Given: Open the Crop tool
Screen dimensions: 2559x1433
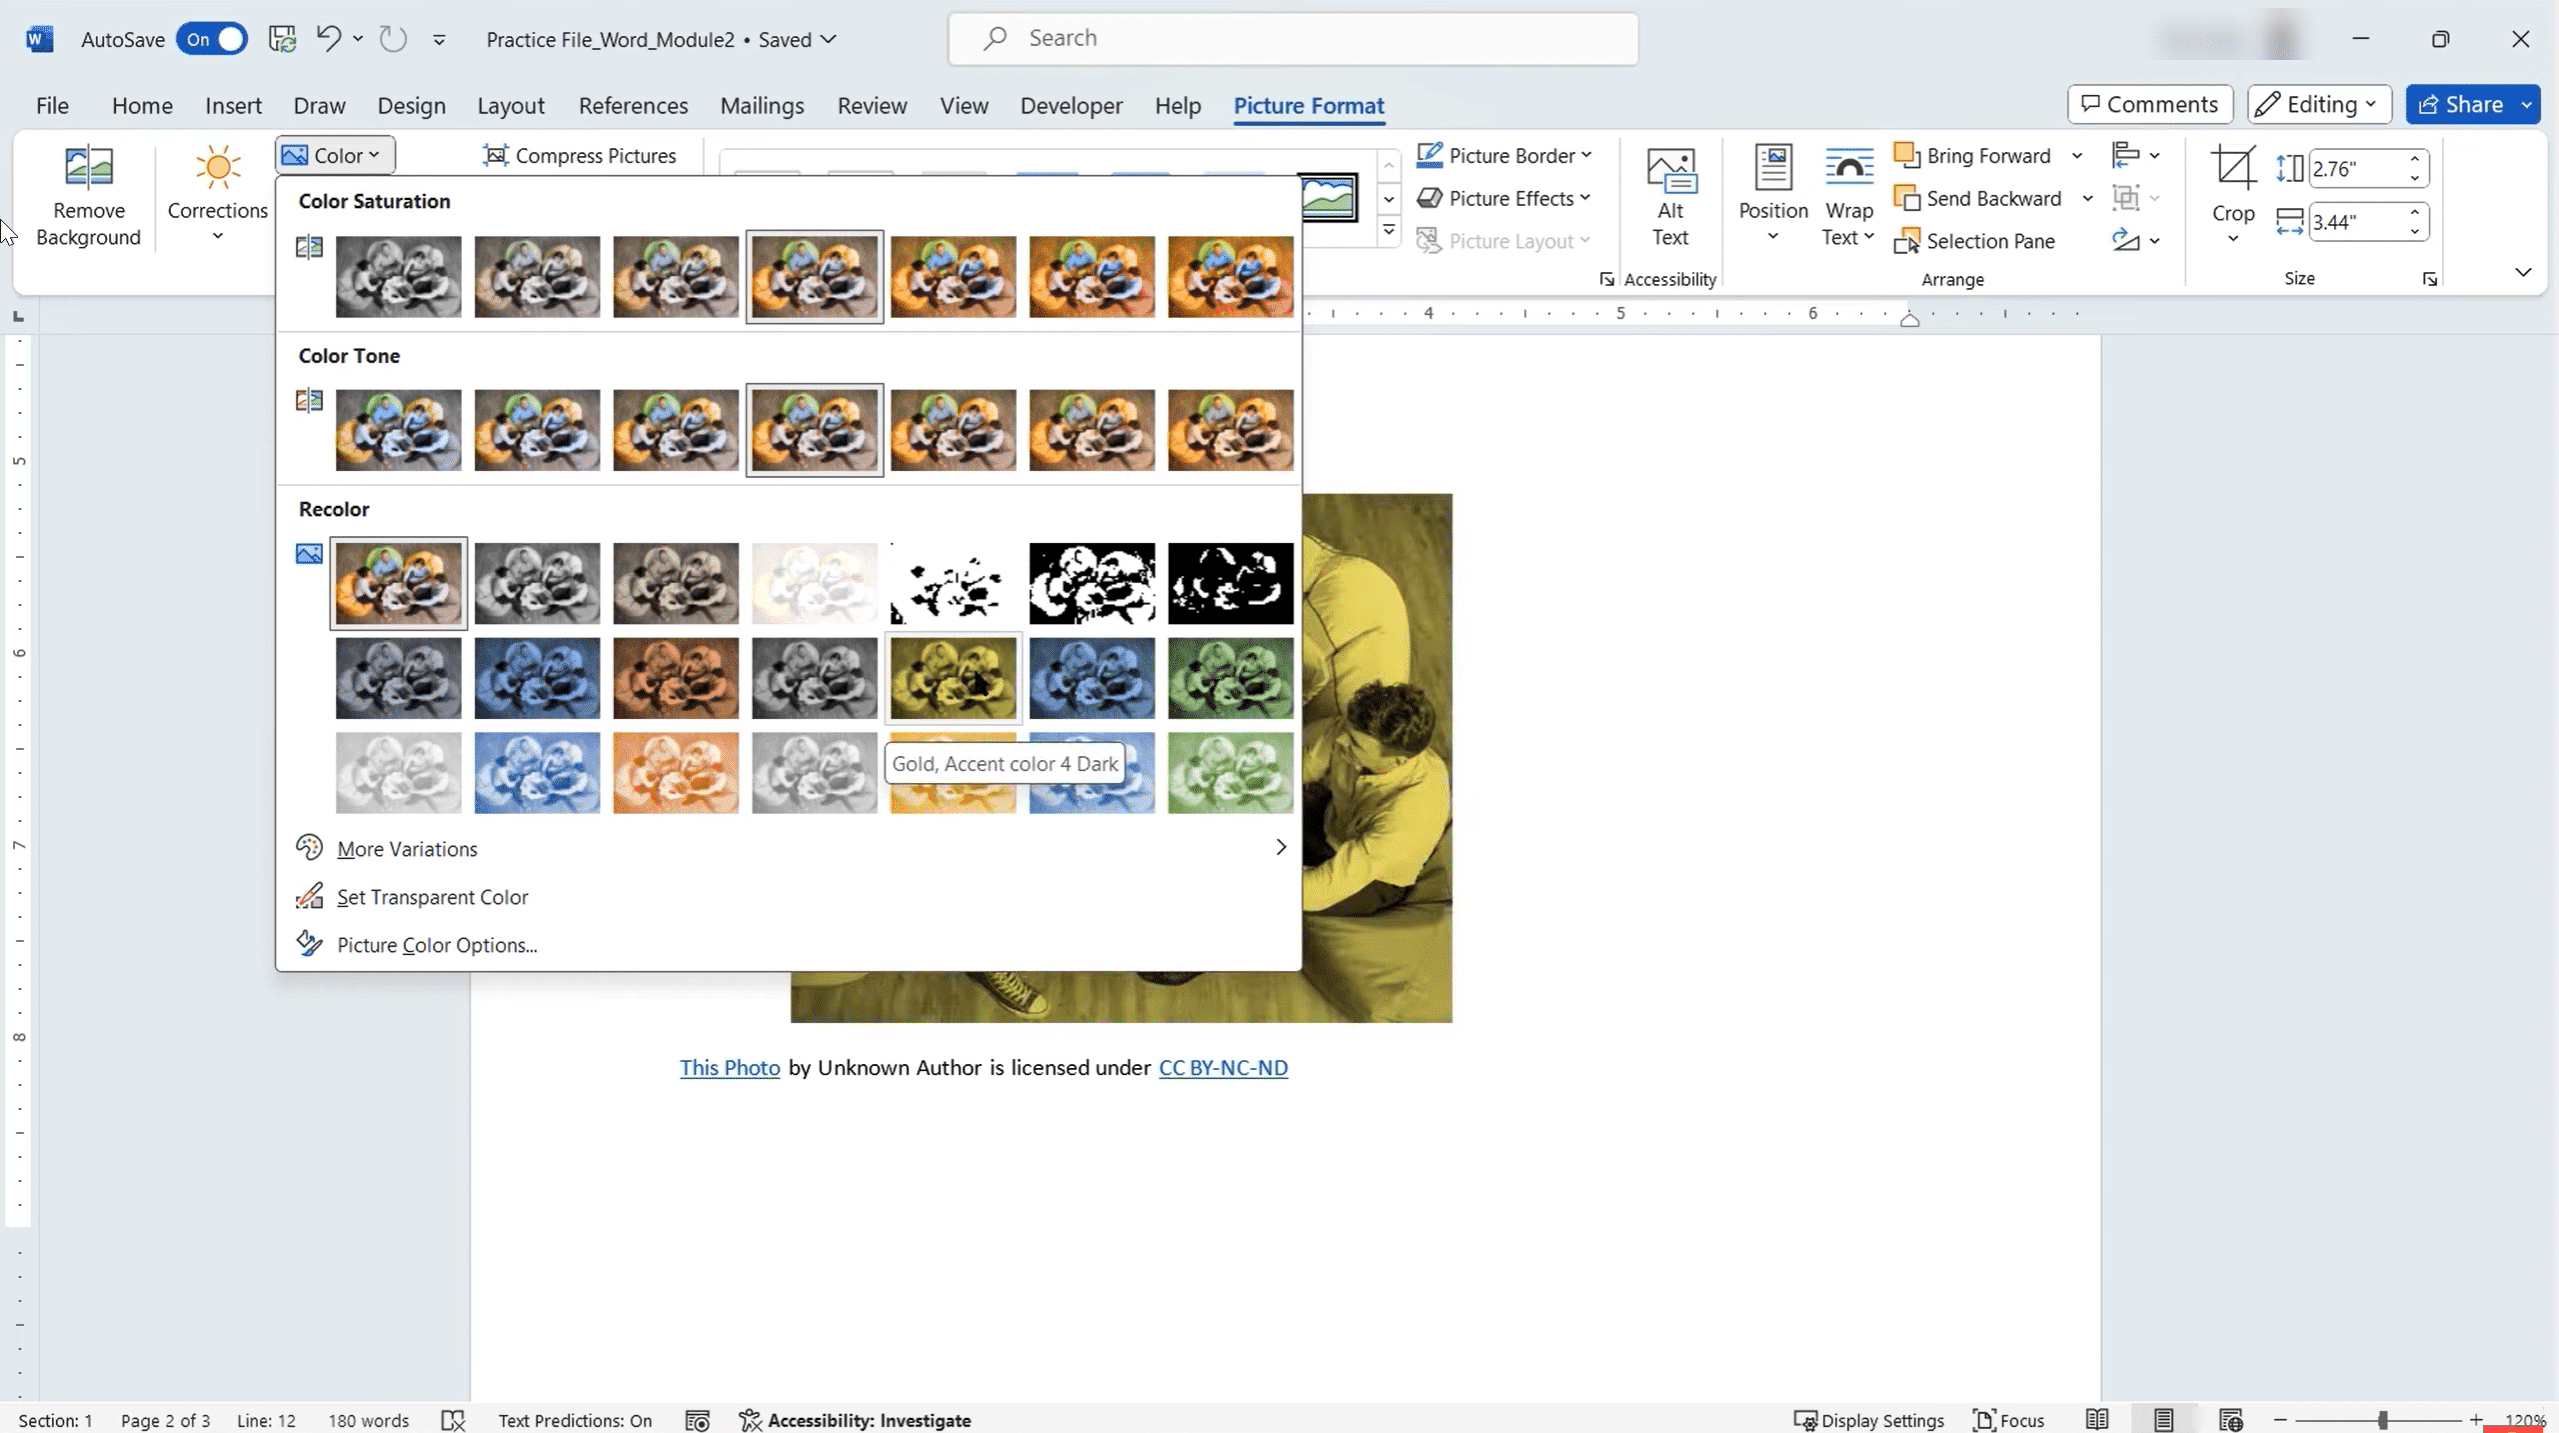Looking at the screenshot, I should [2232, 168].
